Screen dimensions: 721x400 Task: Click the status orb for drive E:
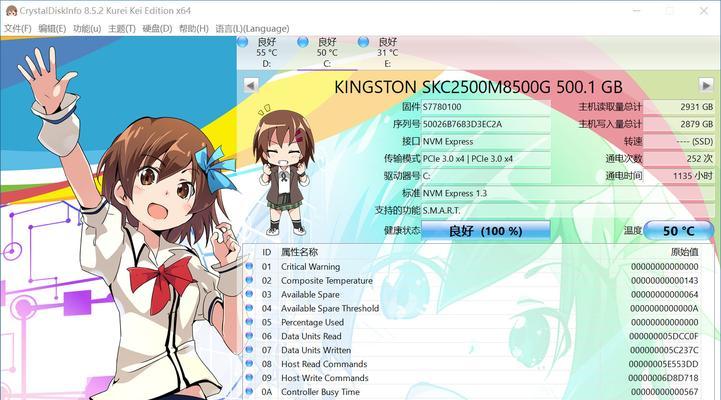coord(363,42)
